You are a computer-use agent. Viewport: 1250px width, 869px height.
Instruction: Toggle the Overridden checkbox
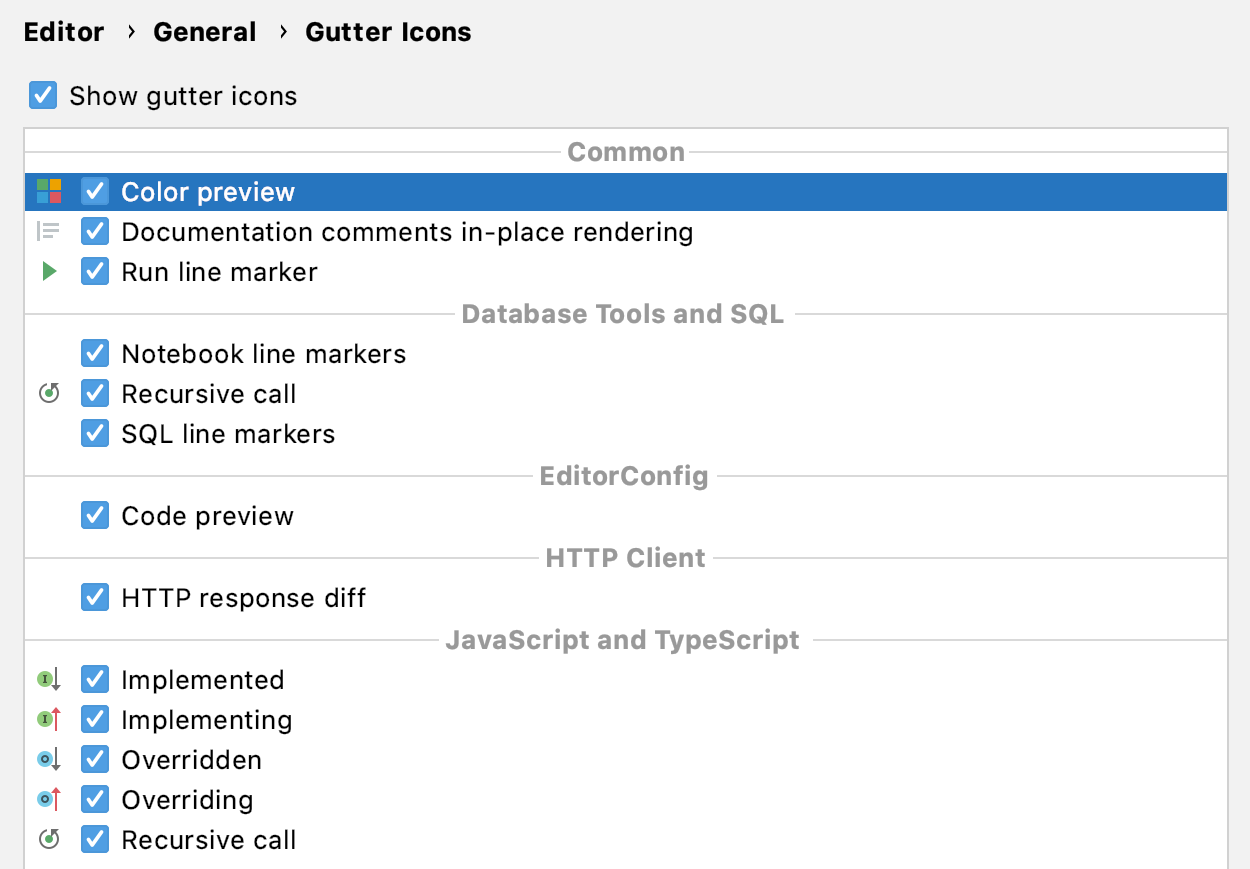(x=95, y=759)
